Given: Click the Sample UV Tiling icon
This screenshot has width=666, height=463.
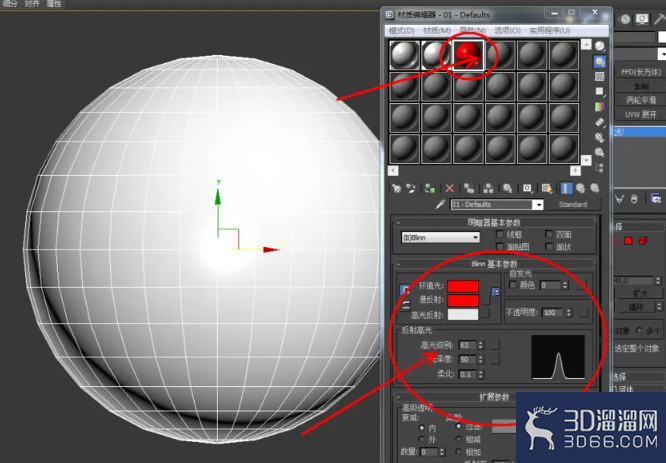Looking at the screenshot, I should 599,91.
